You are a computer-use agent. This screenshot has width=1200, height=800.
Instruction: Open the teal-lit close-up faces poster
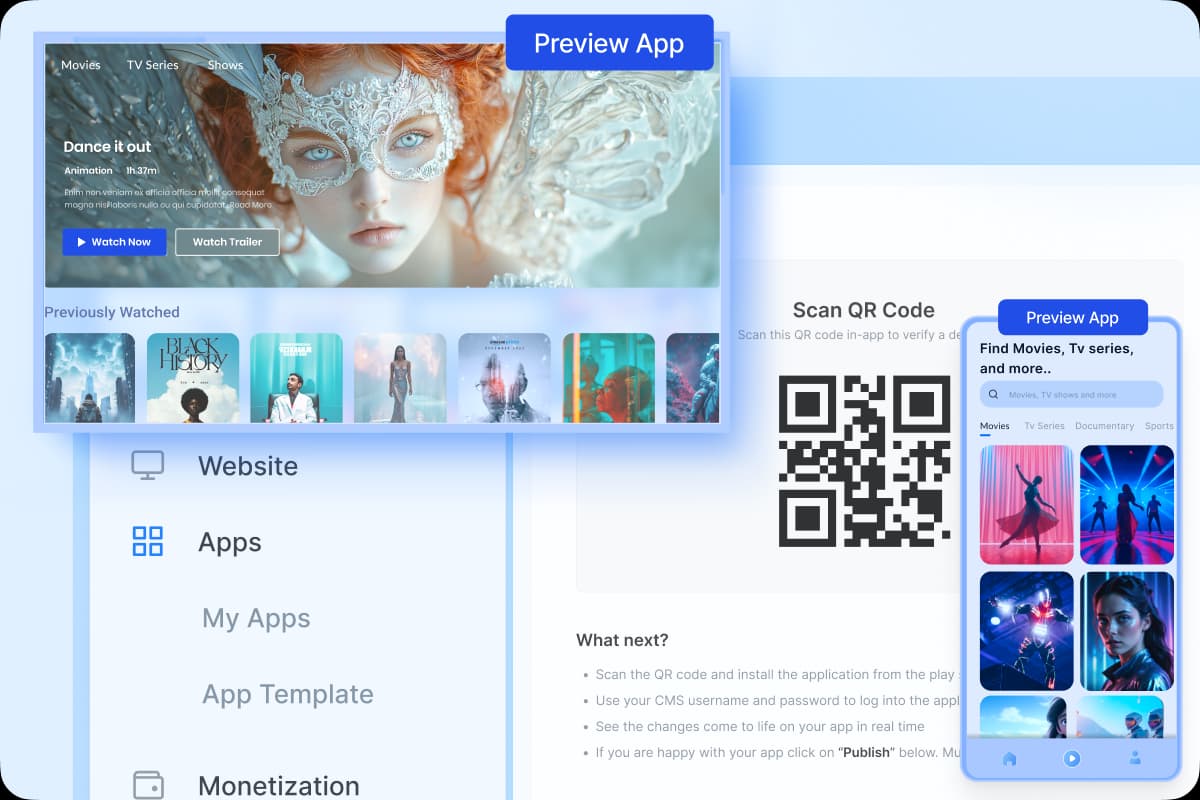609,378
